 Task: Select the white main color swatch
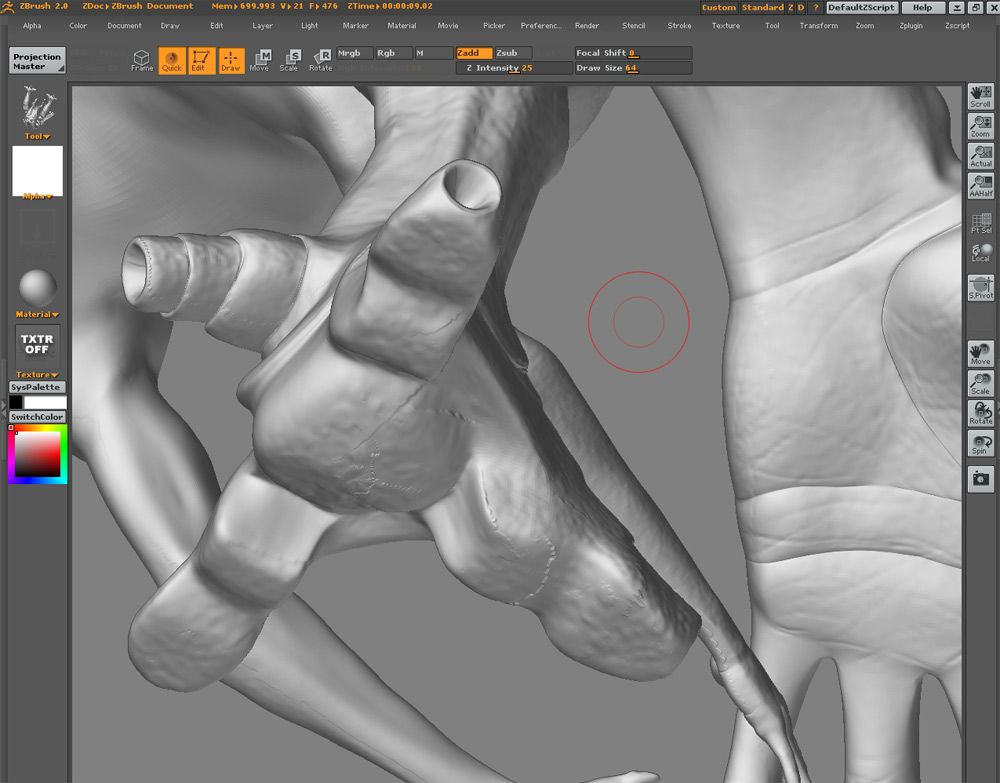click(45, 402)
